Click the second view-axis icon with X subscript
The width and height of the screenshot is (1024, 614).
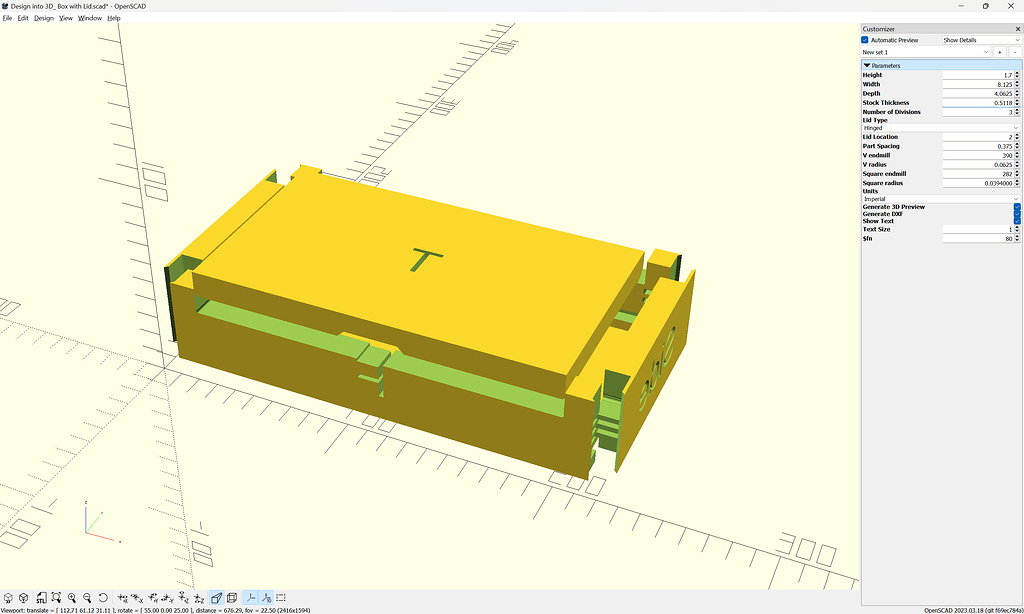[138, 598]
